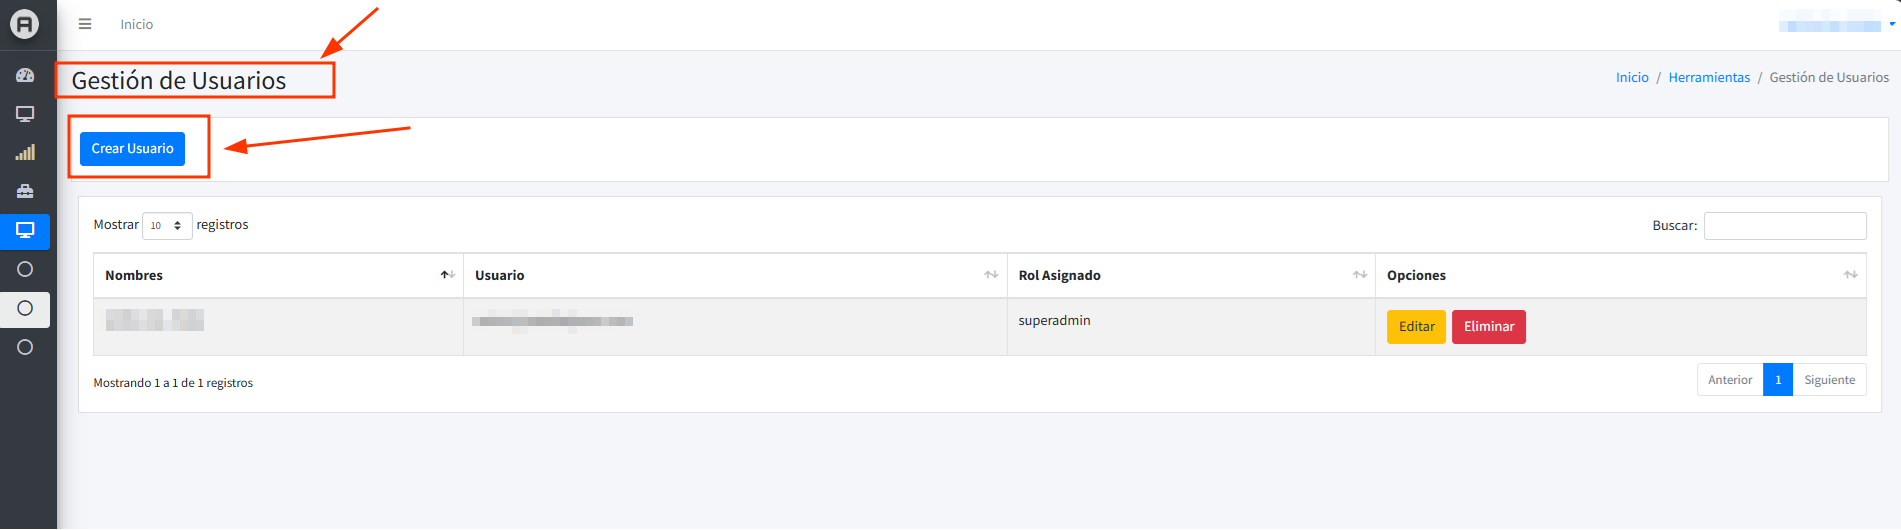The image size is (1901, 530).
Task: Click Editar for the superadmin user
Action: point(1416,327)
